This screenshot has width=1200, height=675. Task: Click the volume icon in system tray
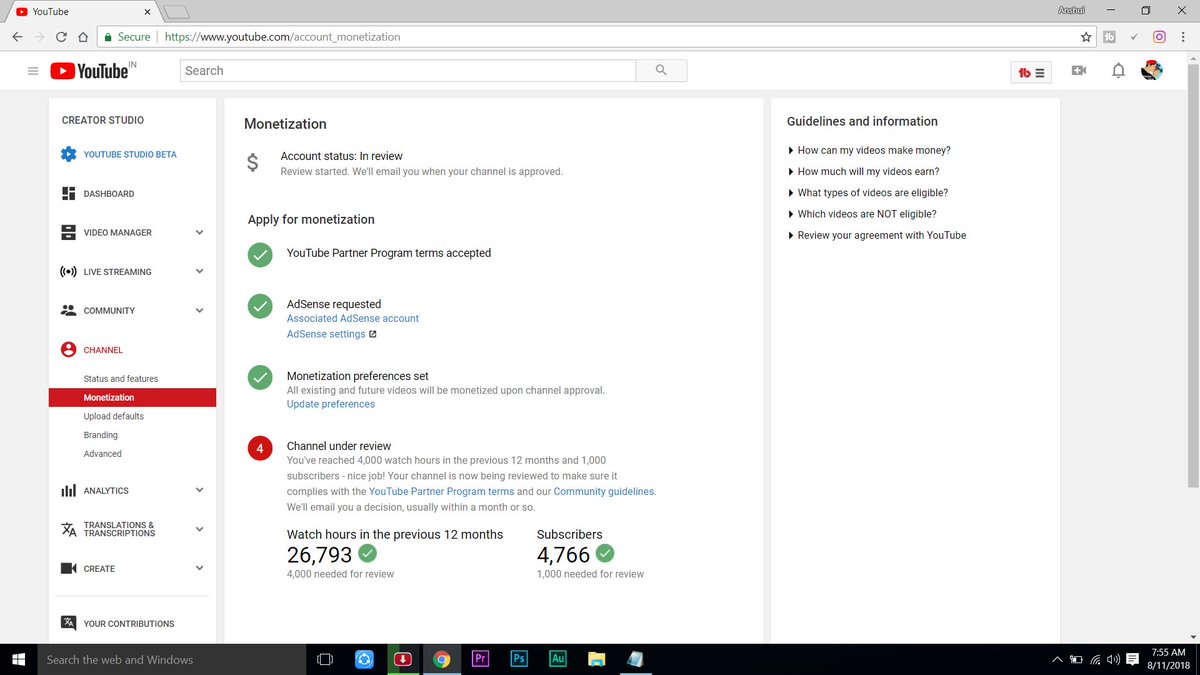(1113, 659)
